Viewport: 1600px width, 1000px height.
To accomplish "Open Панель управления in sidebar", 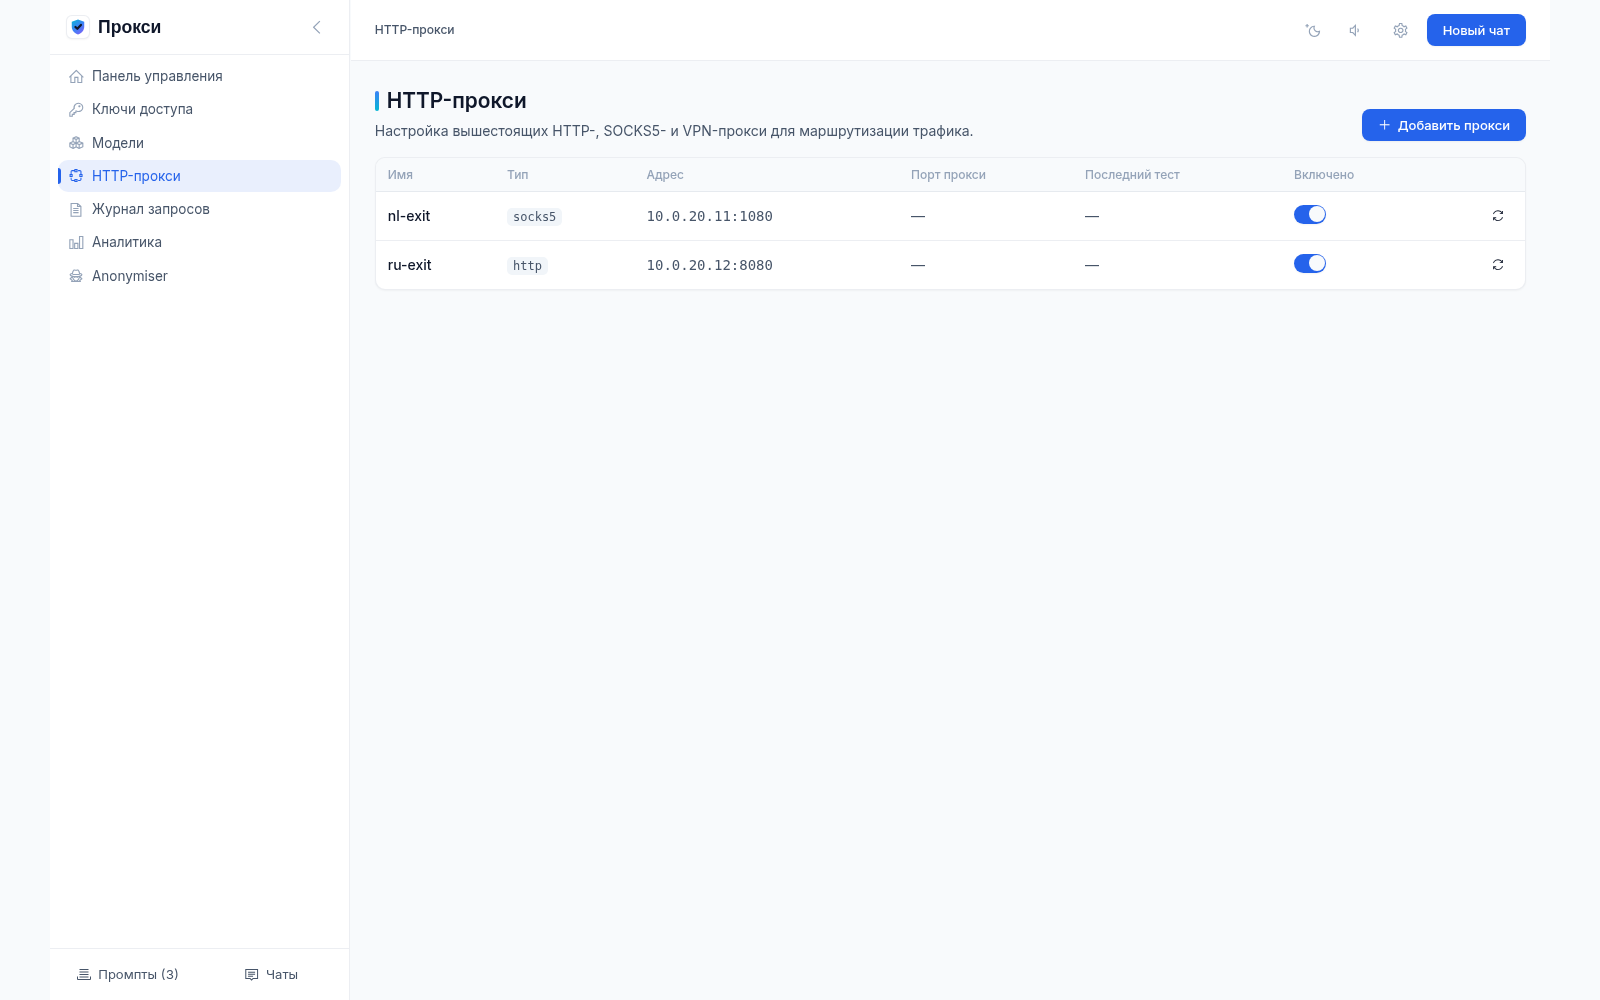I will pyautogui.click(x=200, y=76).
